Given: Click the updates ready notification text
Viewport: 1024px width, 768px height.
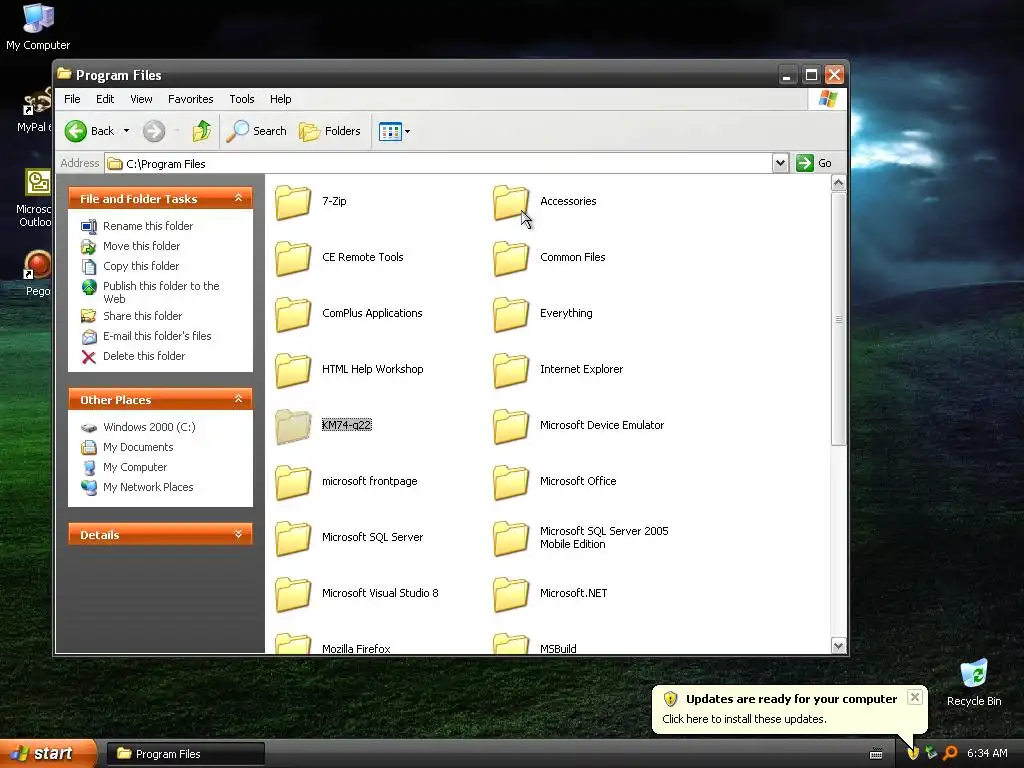Looking at the screenshot, I should (791, 699).
